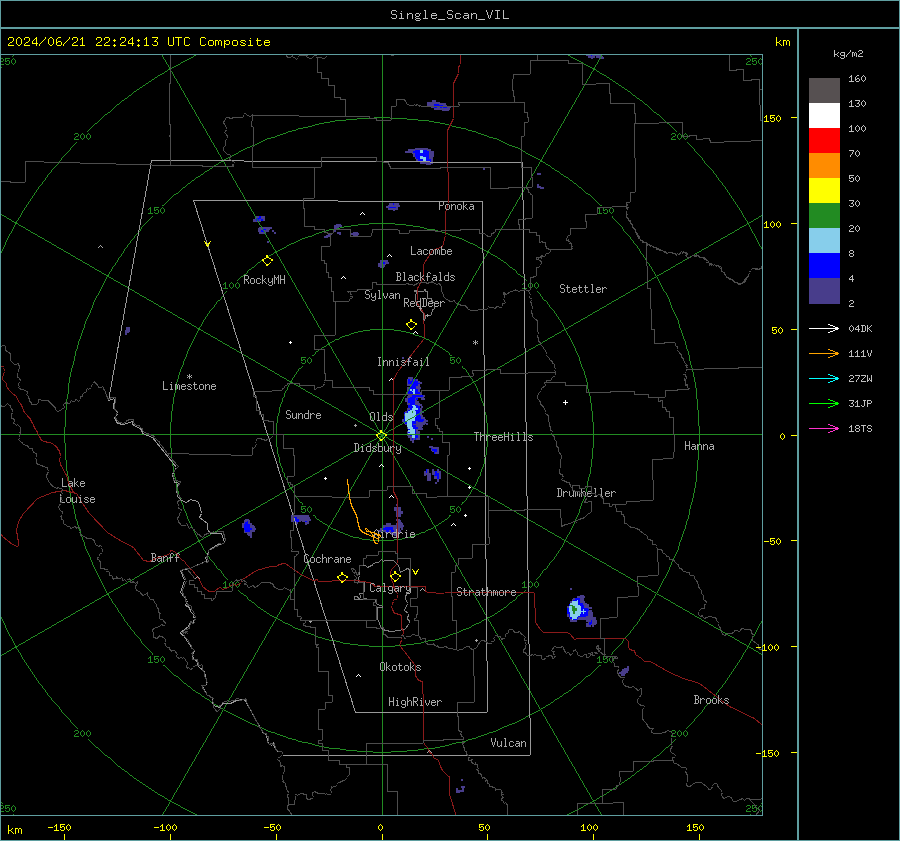Click the Lacombe city label
The width and height of the screenshot is (900, 841).
tap(431, 251)
